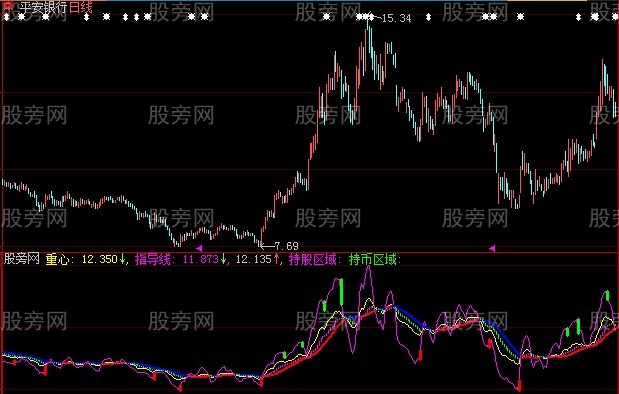Select the 指导线 indicator label

152,259
